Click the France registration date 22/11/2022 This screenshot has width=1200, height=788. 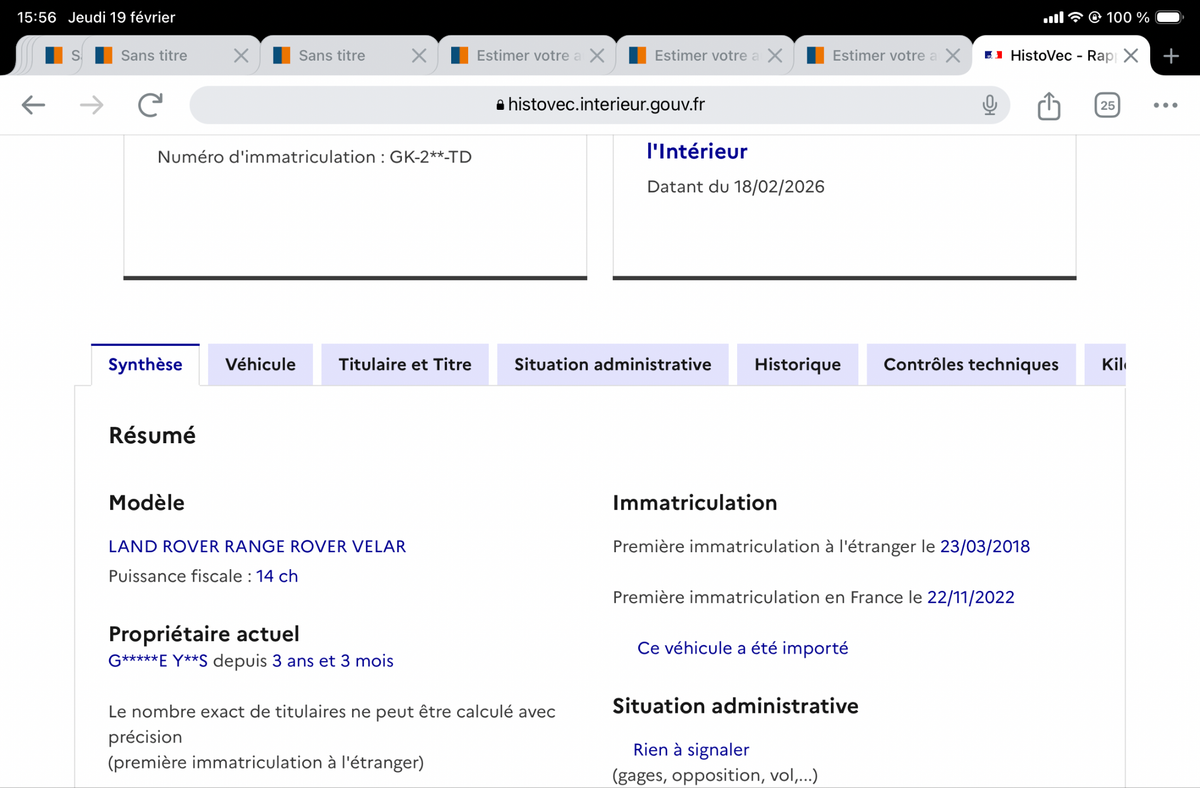pos(971,597)
